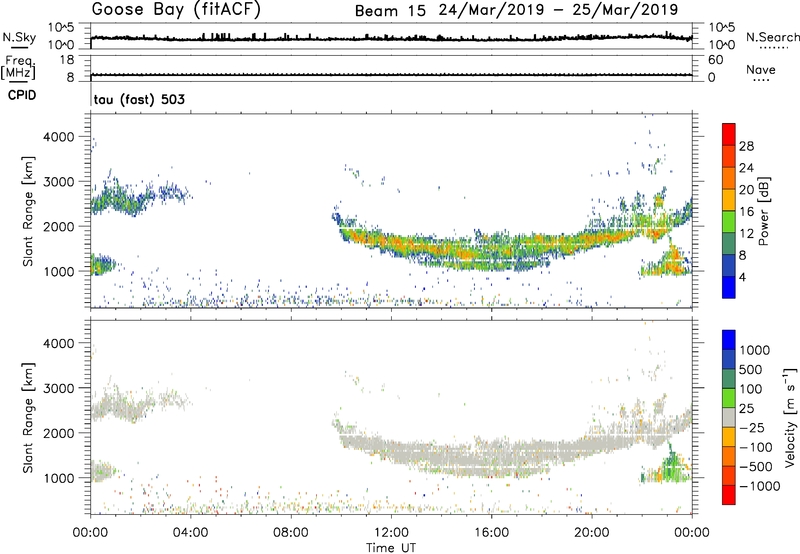The width and height of the screenshot is (800, 554).
Task: Click the 'Freq. [MHz]' axis label
Action: click(18, 67)
